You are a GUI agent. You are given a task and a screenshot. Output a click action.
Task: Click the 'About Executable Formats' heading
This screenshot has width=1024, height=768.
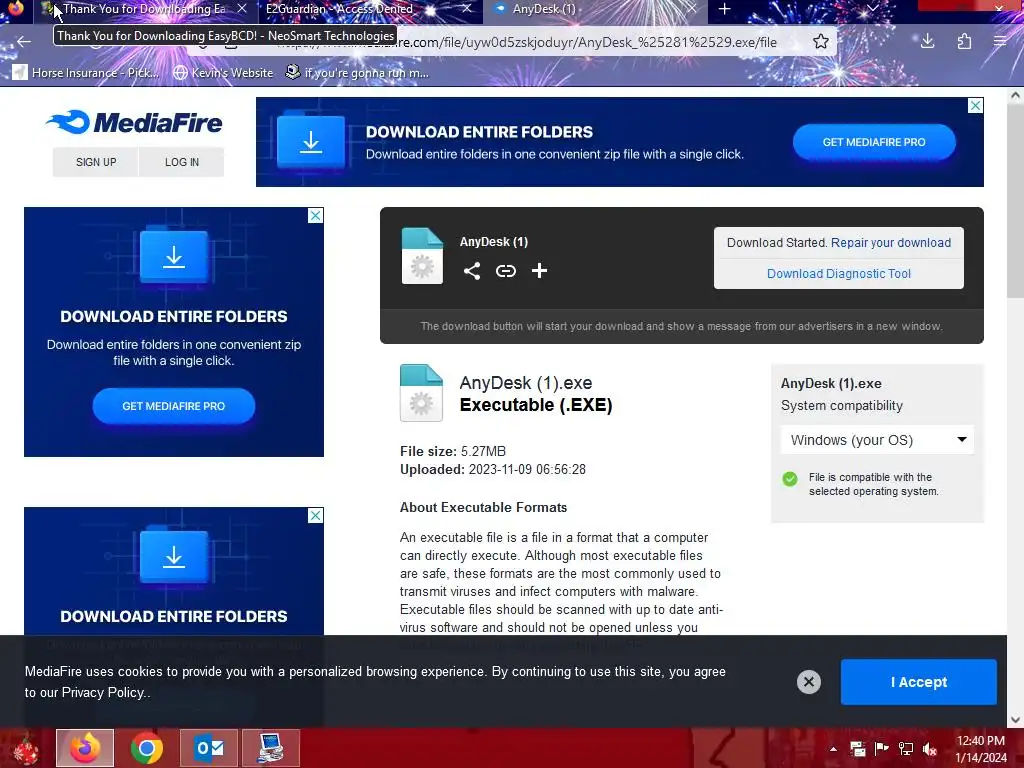click(483, 507)
